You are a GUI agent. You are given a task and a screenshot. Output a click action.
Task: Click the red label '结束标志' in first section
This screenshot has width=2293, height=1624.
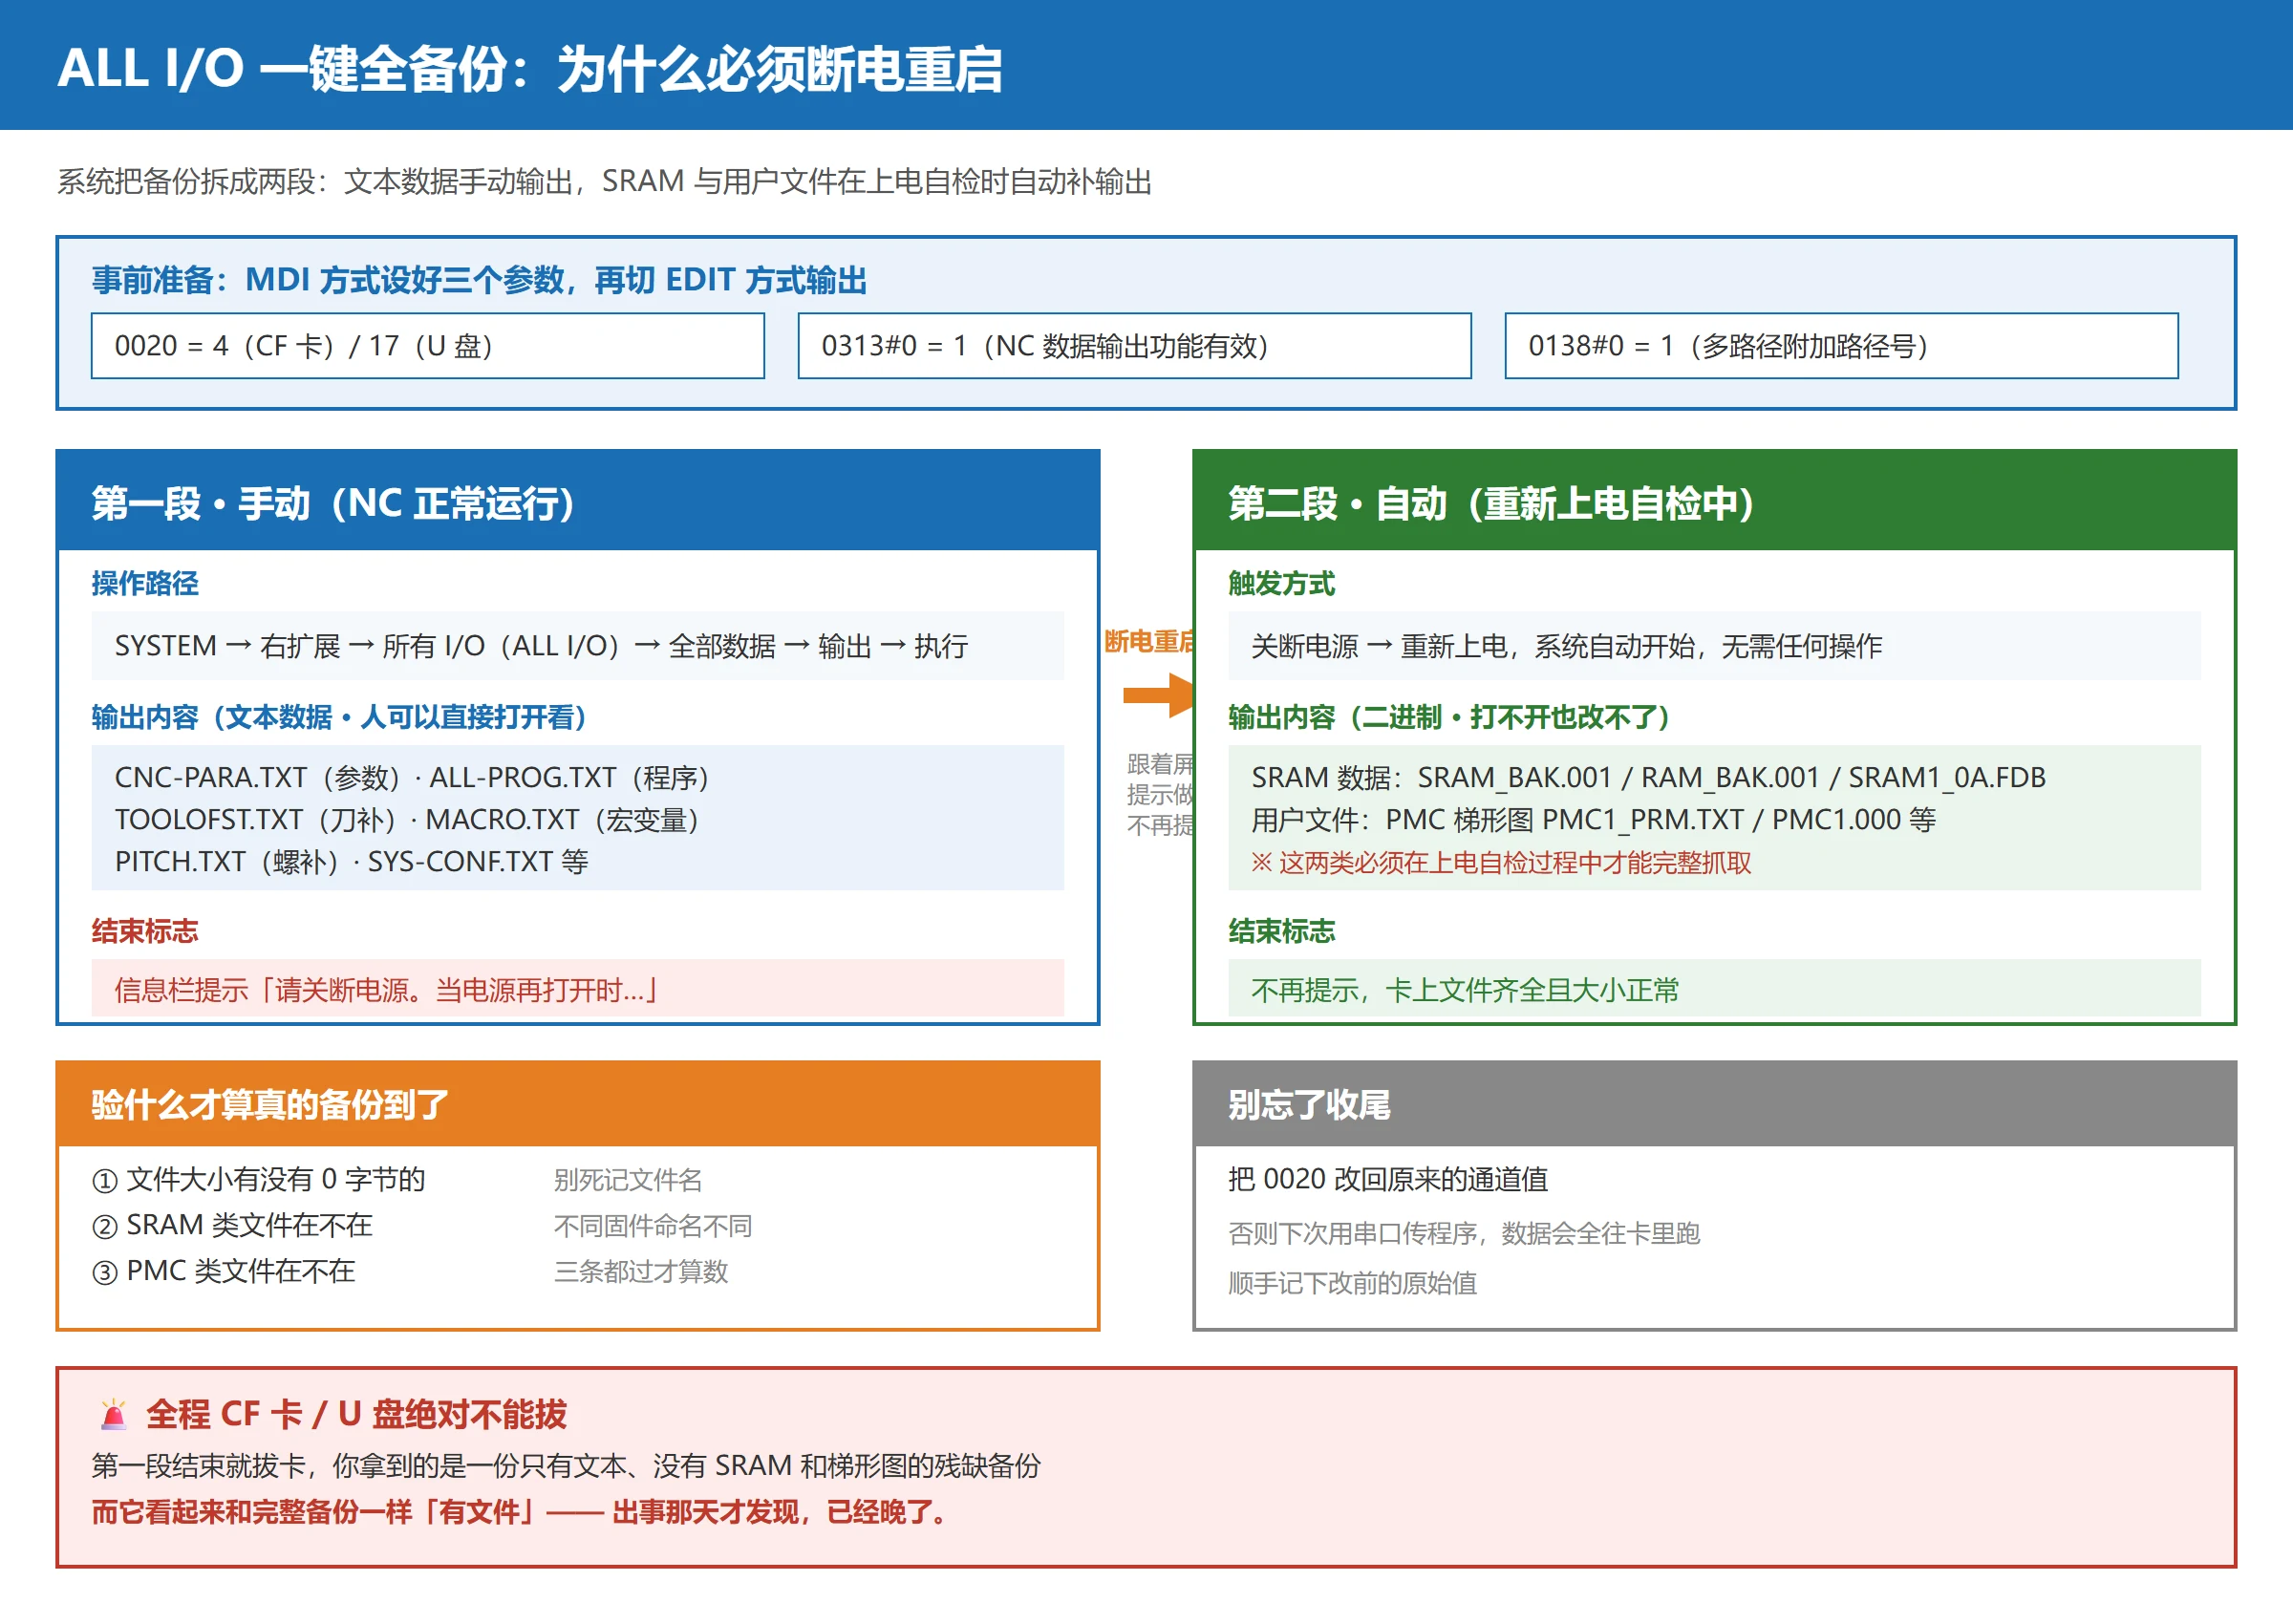pos(145,931)
